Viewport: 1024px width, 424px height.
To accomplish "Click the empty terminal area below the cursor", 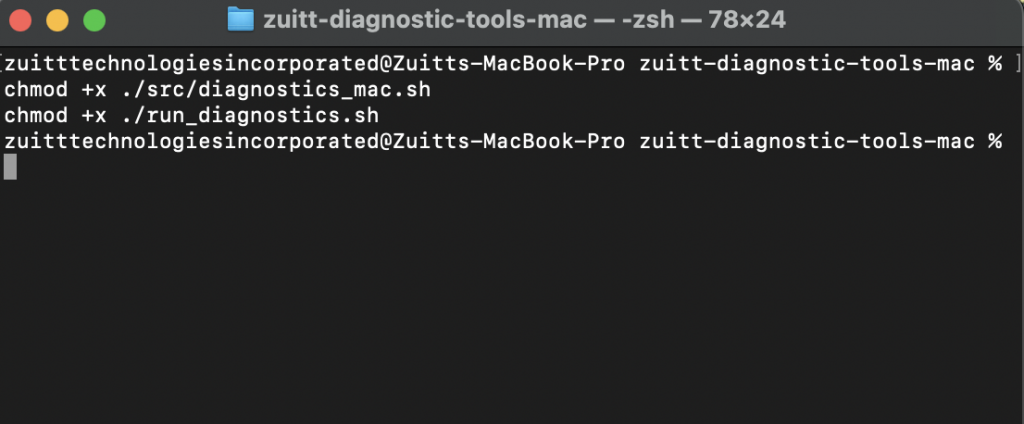I will click(x=500, y=300).
